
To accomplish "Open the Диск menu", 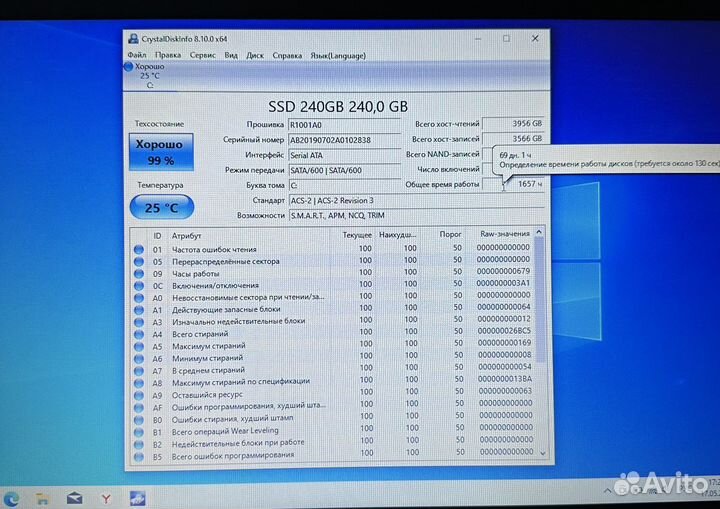I will pyautogui.click(x=255, y=55).
